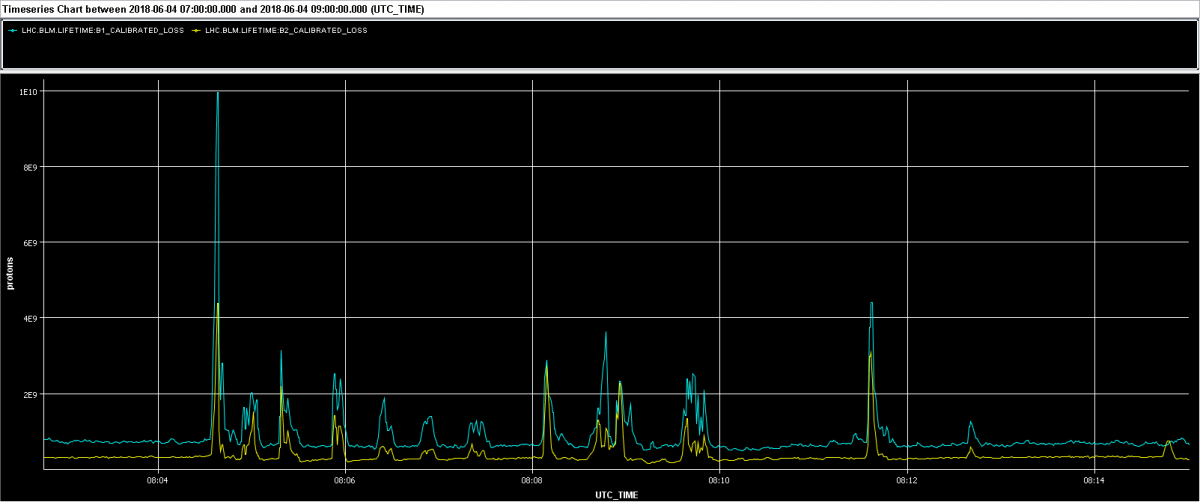The image size is (1200, 502).
Task: Click the yellow B2 legend line marker
Action: (x=198, y=30)
